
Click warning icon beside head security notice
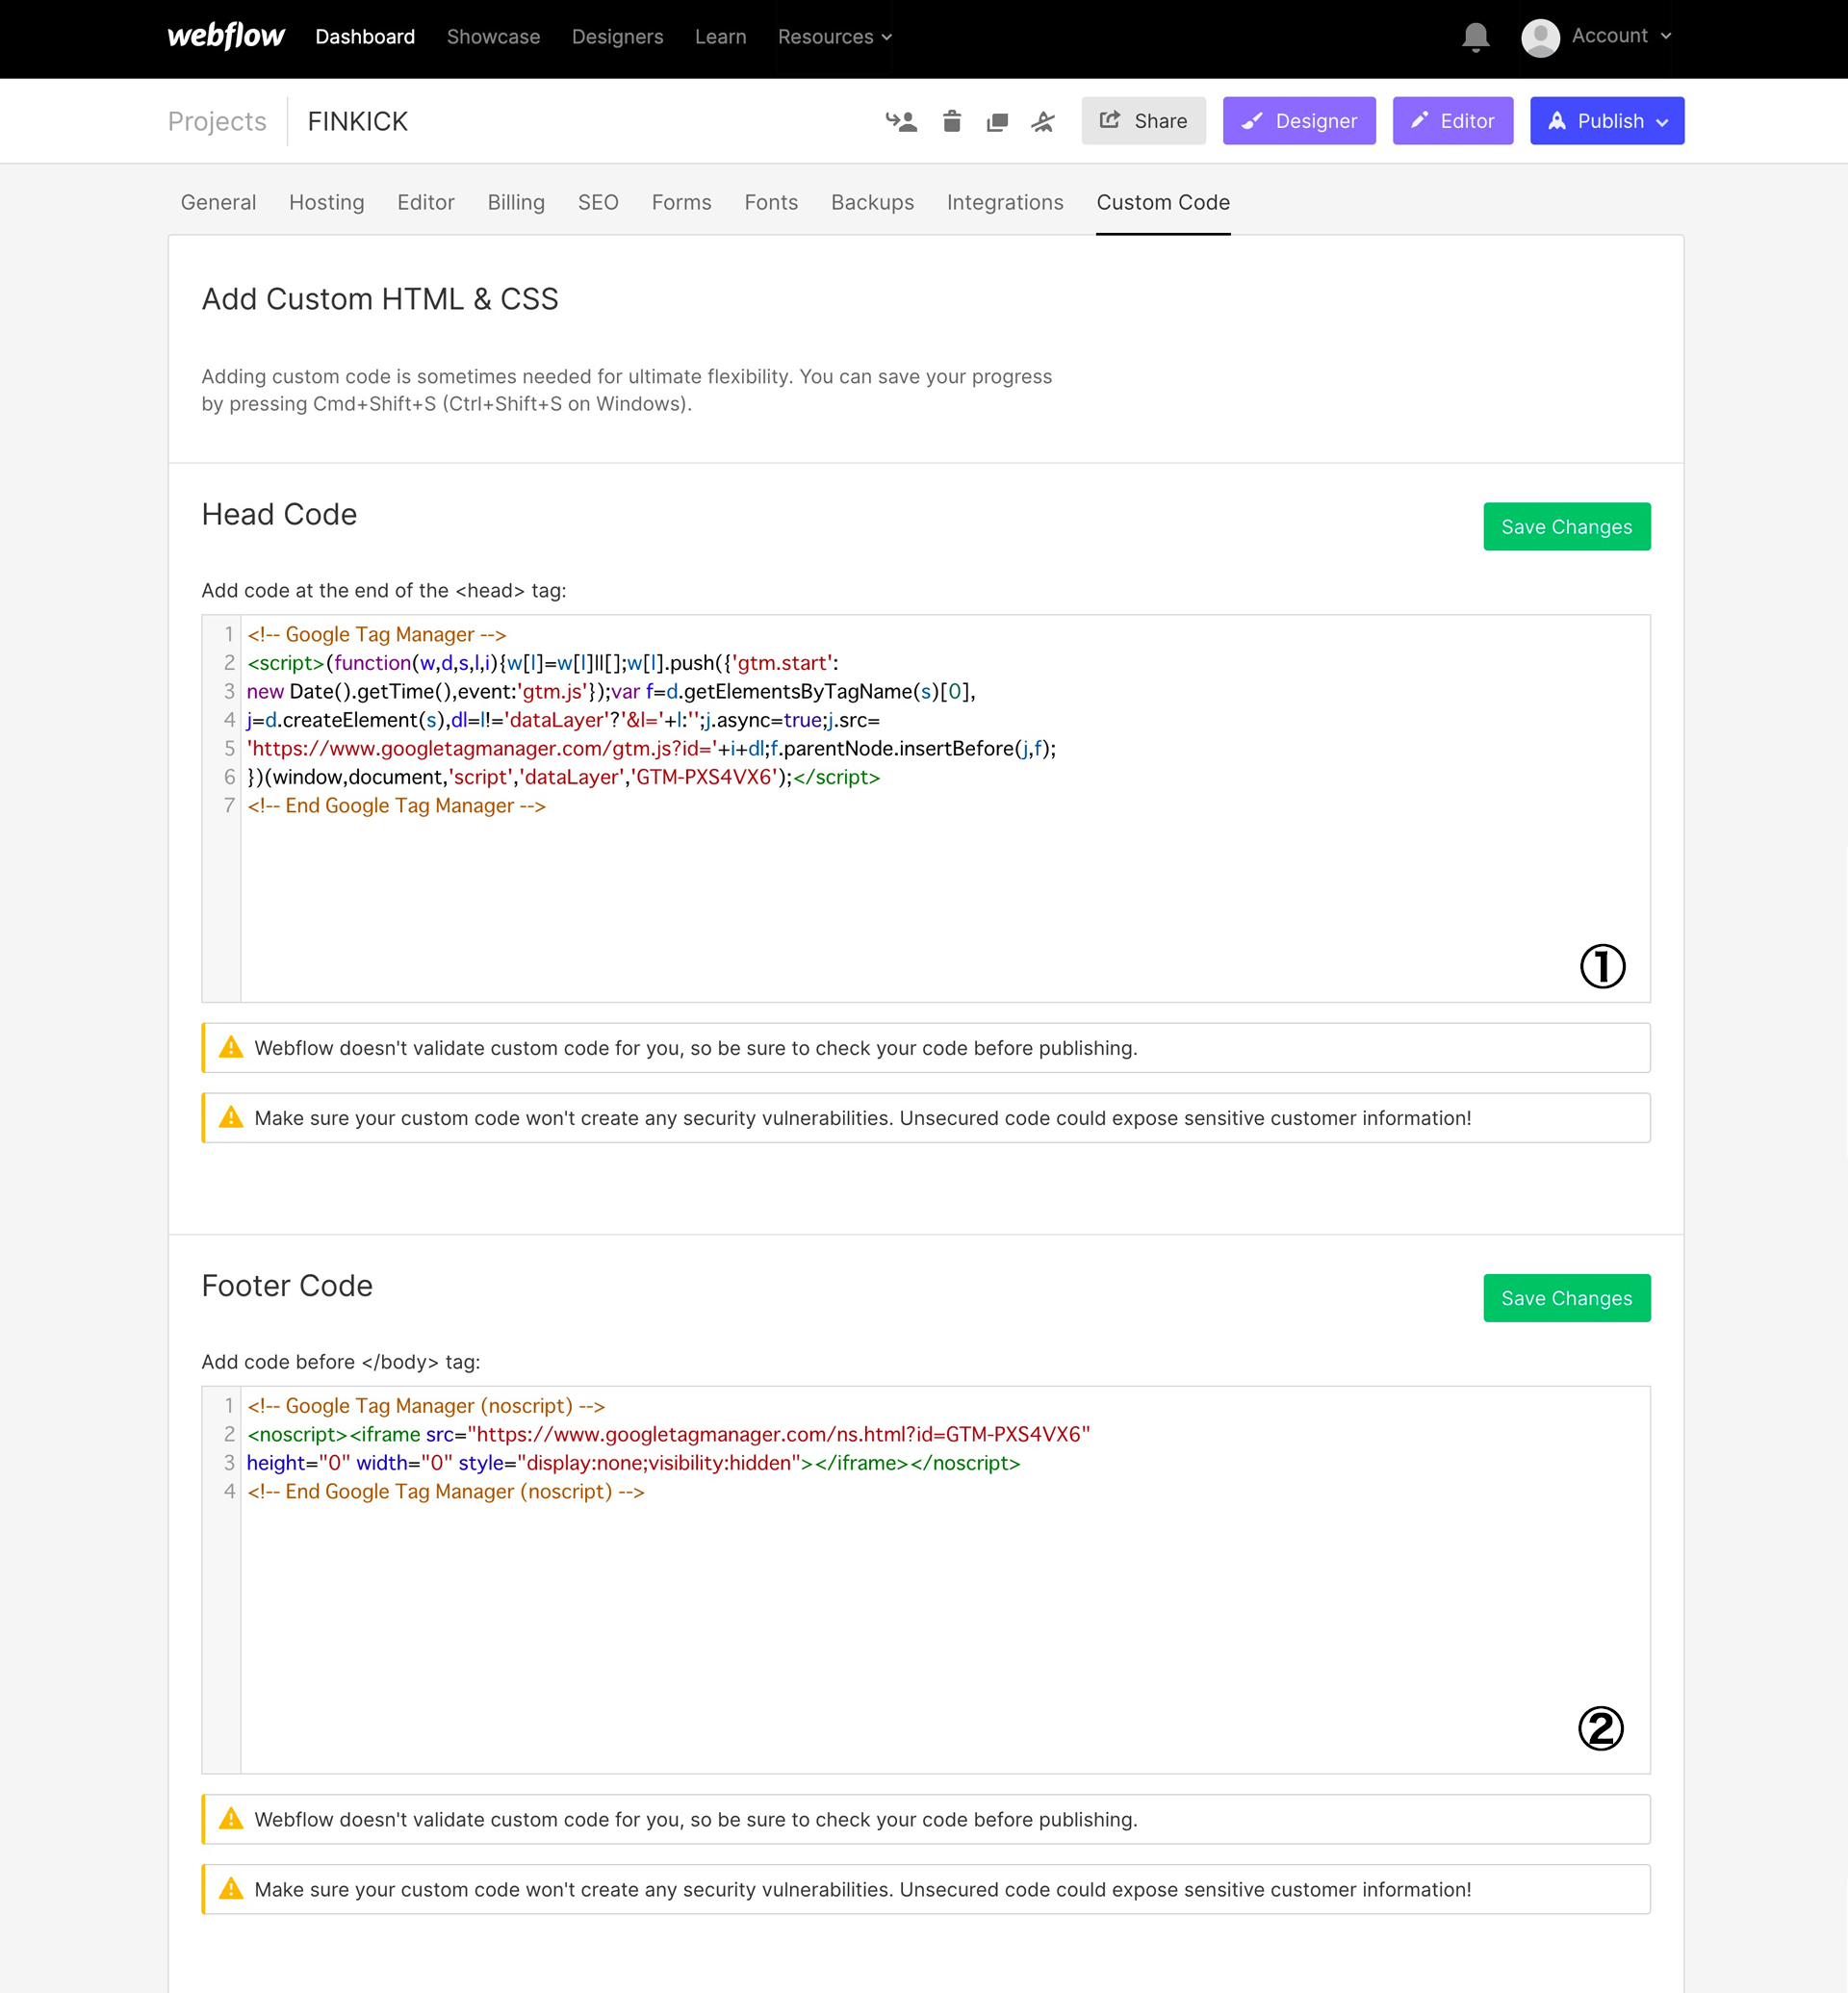click(231, 1117)
